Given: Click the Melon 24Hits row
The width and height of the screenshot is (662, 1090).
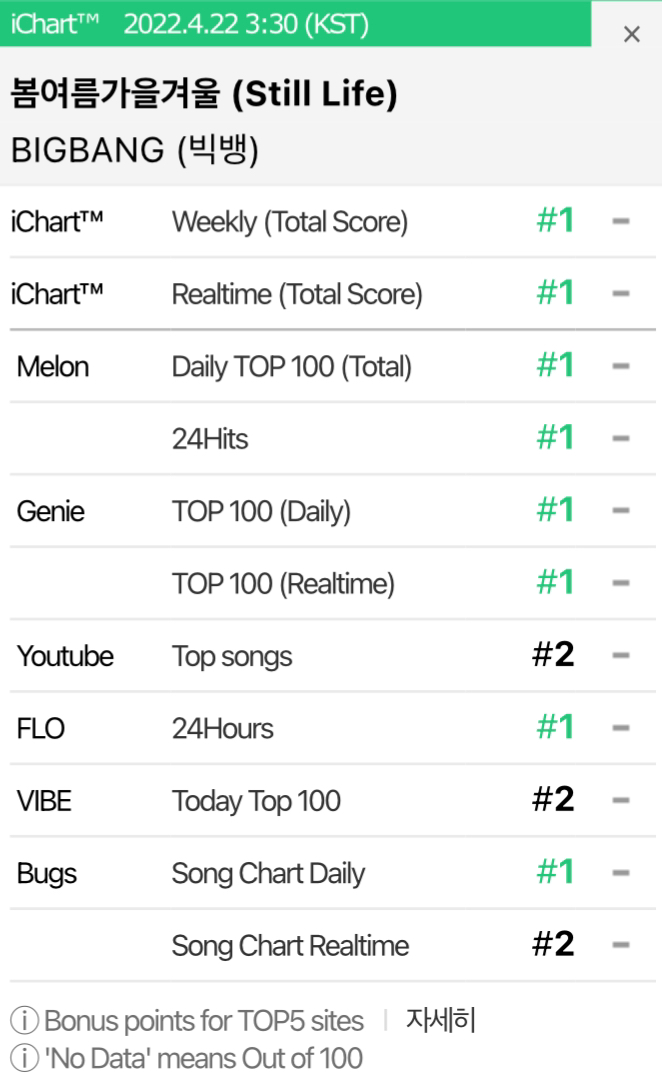Looking at the screenshot, I should coord(332,439).
